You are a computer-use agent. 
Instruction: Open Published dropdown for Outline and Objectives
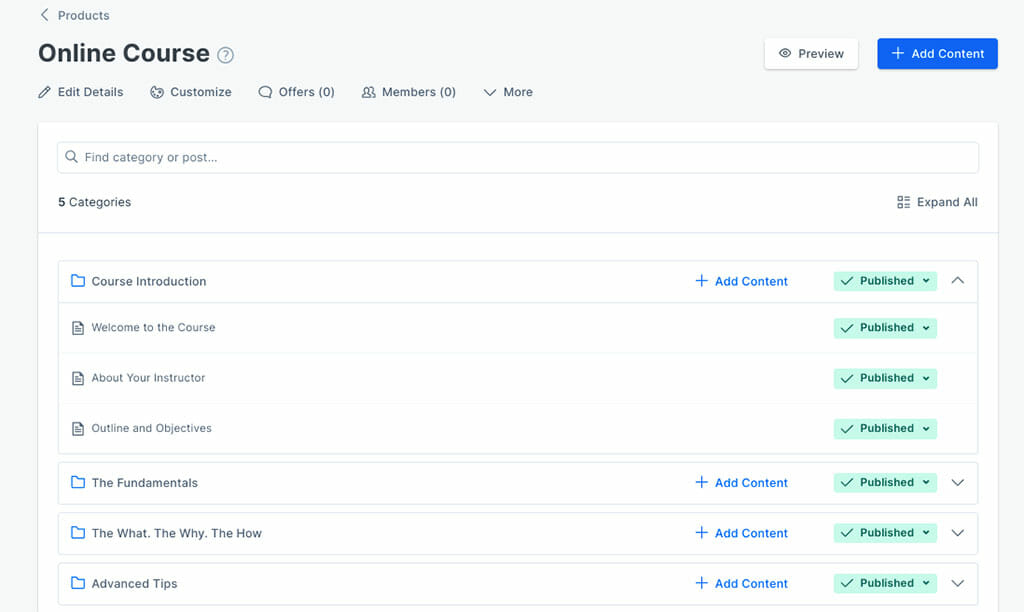tap(885, 428)
